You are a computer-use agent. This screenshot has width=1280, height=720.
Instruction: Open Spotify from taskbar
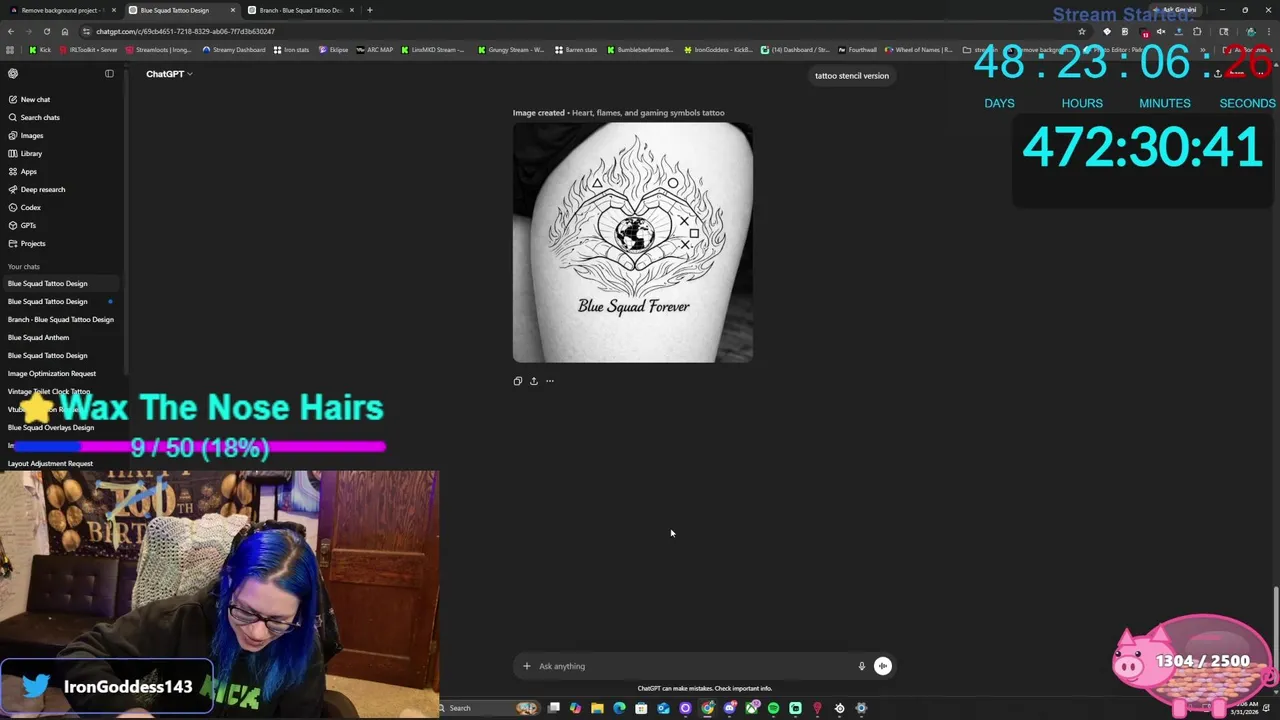pos(773,708)
